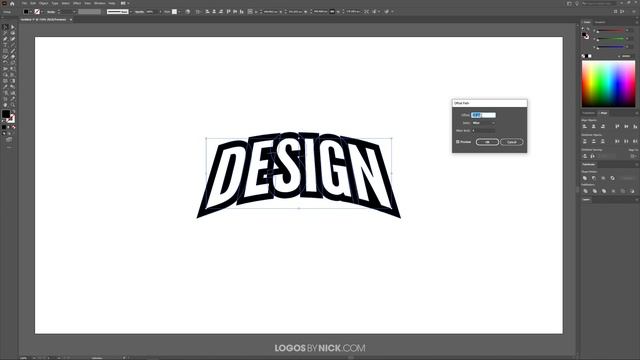Select the Lasso tool
640x360 pixels.
13,33
